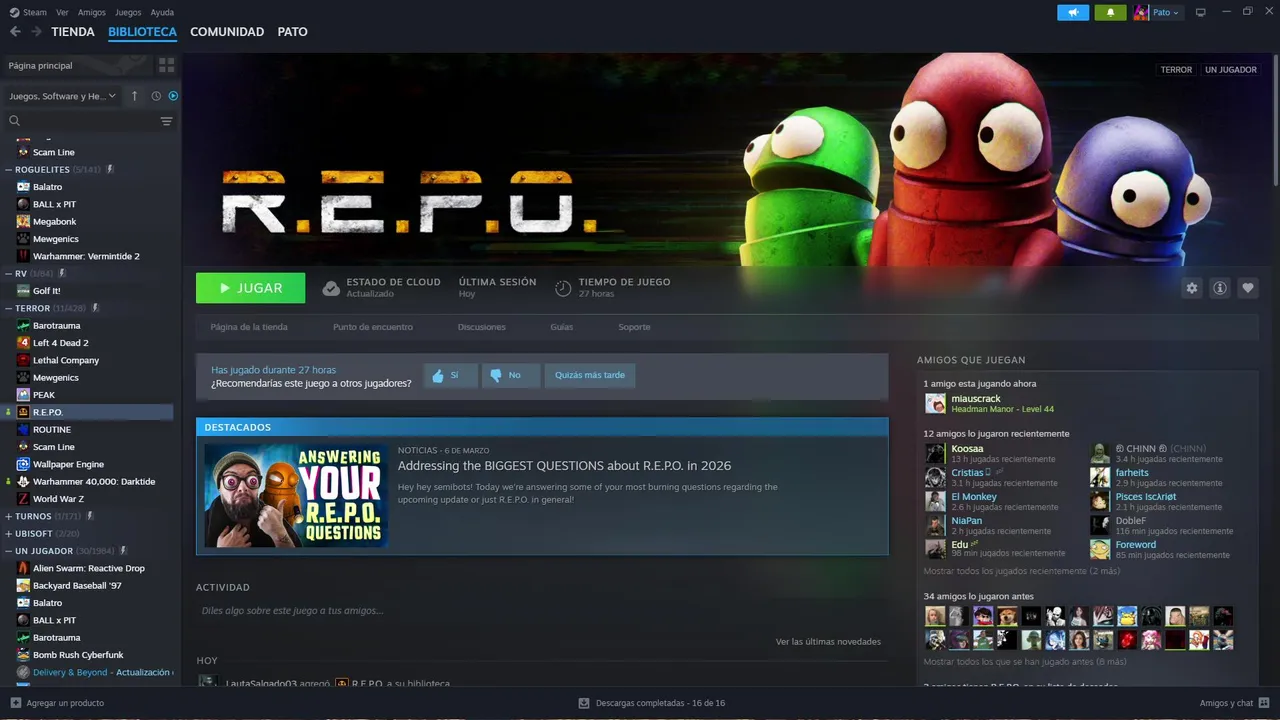The height and width of the screenshot is (720, 1280).
Task: Toggle the ready-to-play filter icon
Action: click(x=173, y=96)
